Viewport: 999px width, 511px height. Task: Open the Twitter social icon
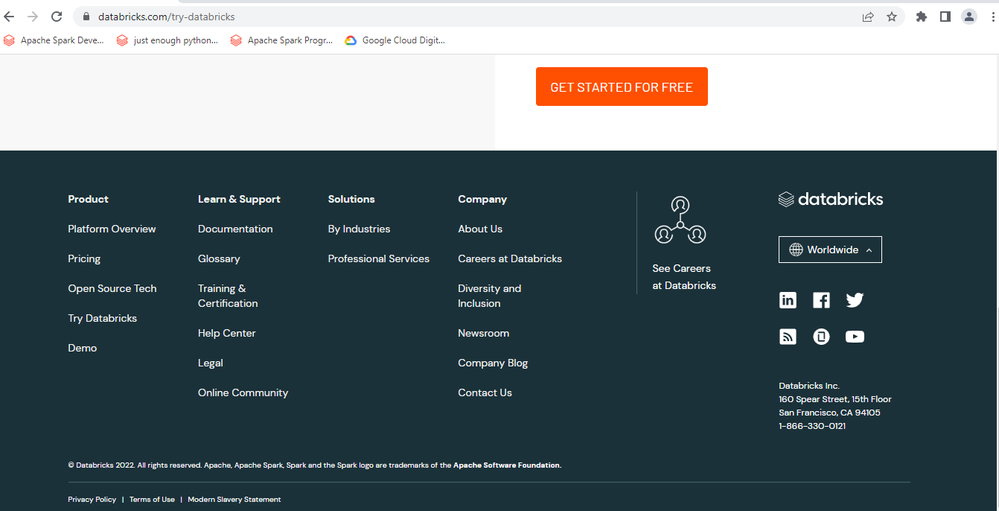pyautogui.click(x=854, y=300)
